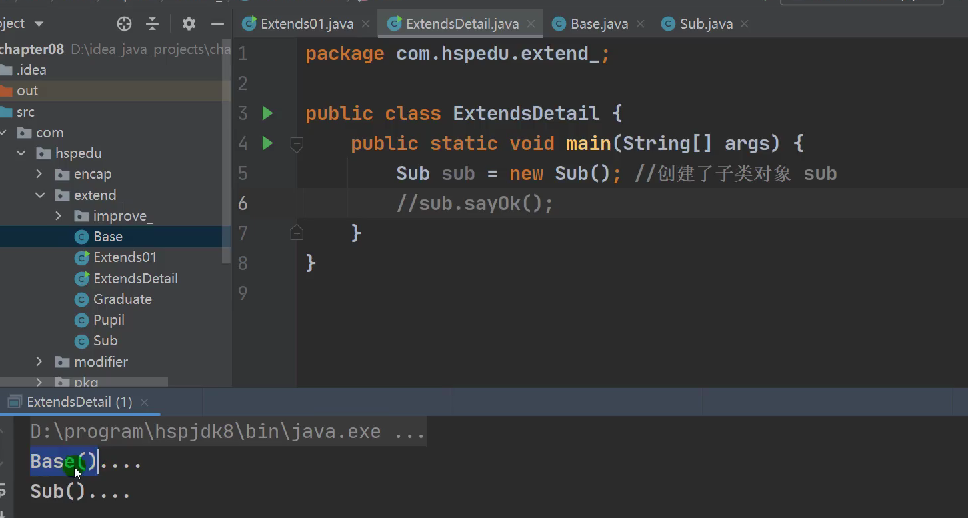Click the ExtendsDetail class name in code
Image resolution: width=968 pixels, height=518 pixels.
point(525,114)
